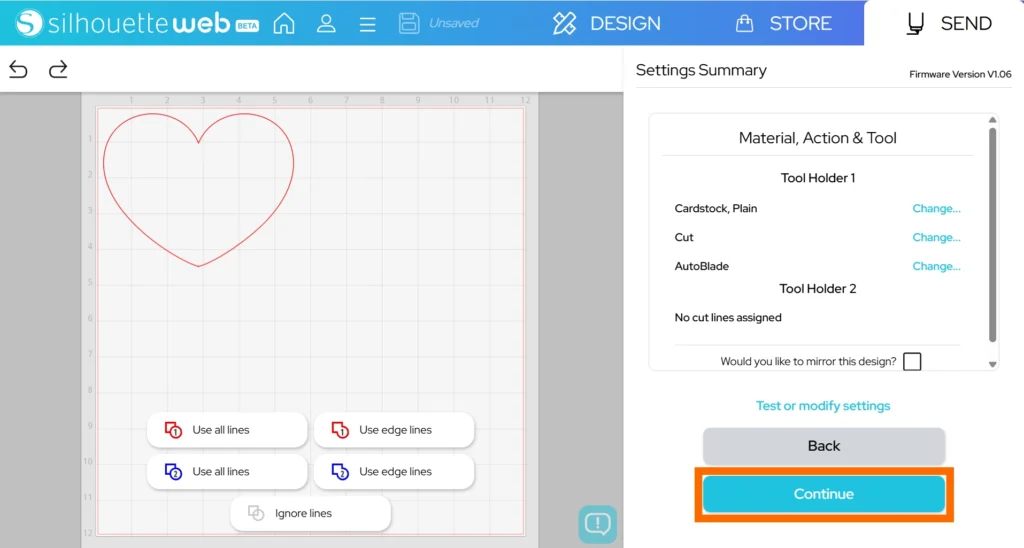Select blue Use edge lines option
Image resolution: width=1024 pixels, height=548 pixels.
[x=393, y=472]
